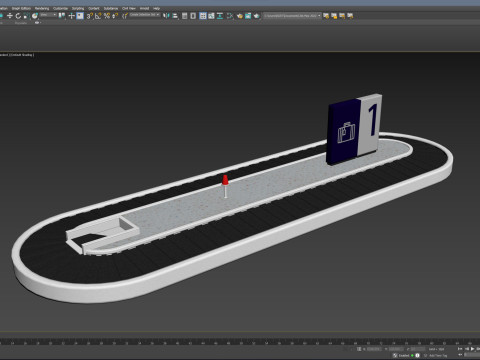Open the Help menu
The image size is (480, 360).
coord(156,8)
